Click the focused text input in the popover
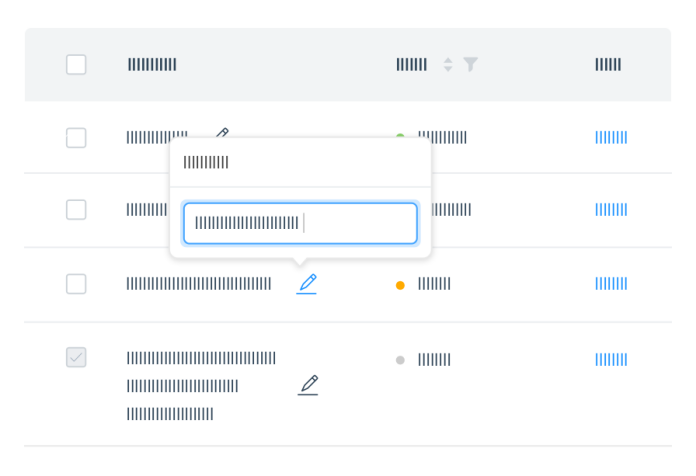 point(300,224)
